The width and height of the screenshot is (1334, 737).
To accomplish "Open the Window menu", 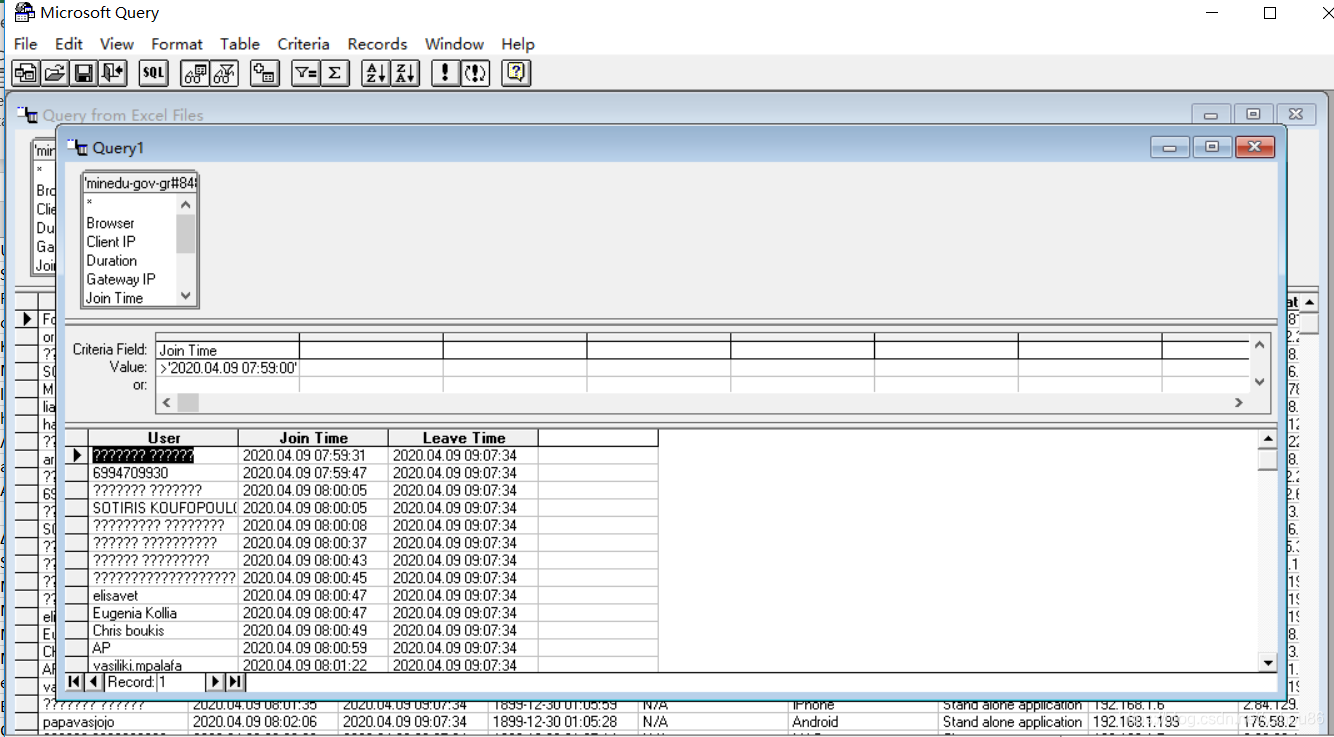I will [x=454, y=44].
